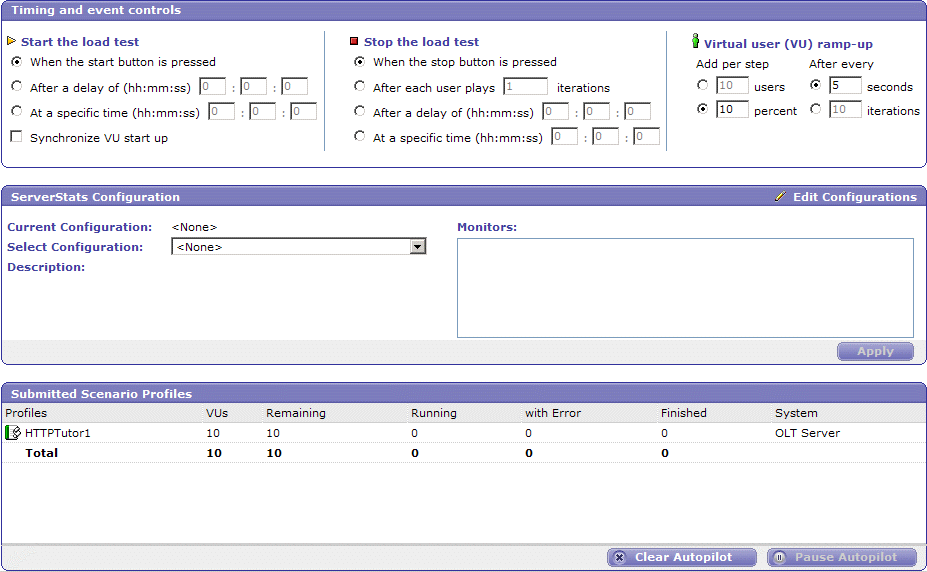Click the with Error column header
The height and width of the screenshot is (572, 927).
[553, 413]
